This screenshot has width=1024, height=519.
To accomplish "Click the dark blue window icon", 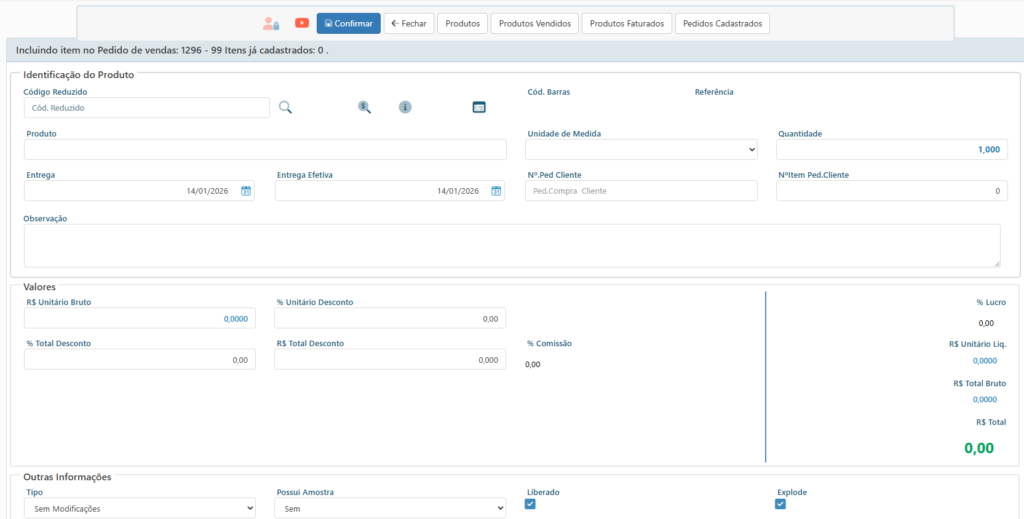I will click(x=479, y=107).
